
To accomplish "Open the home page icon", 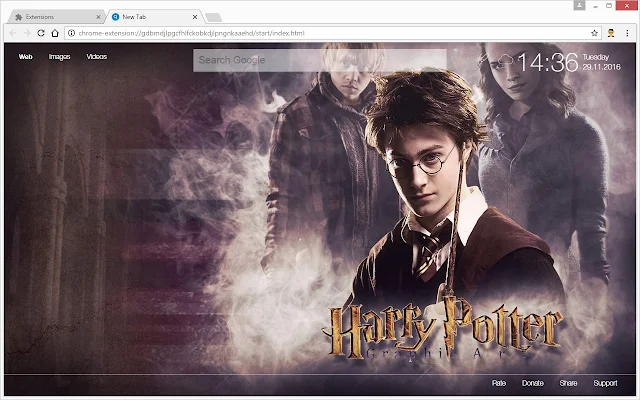I will pyautogui.click(x=55, y=33).
